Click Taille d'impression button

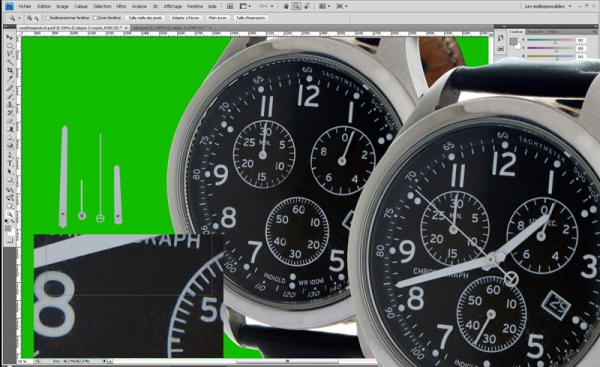click(x=250, y=18)
